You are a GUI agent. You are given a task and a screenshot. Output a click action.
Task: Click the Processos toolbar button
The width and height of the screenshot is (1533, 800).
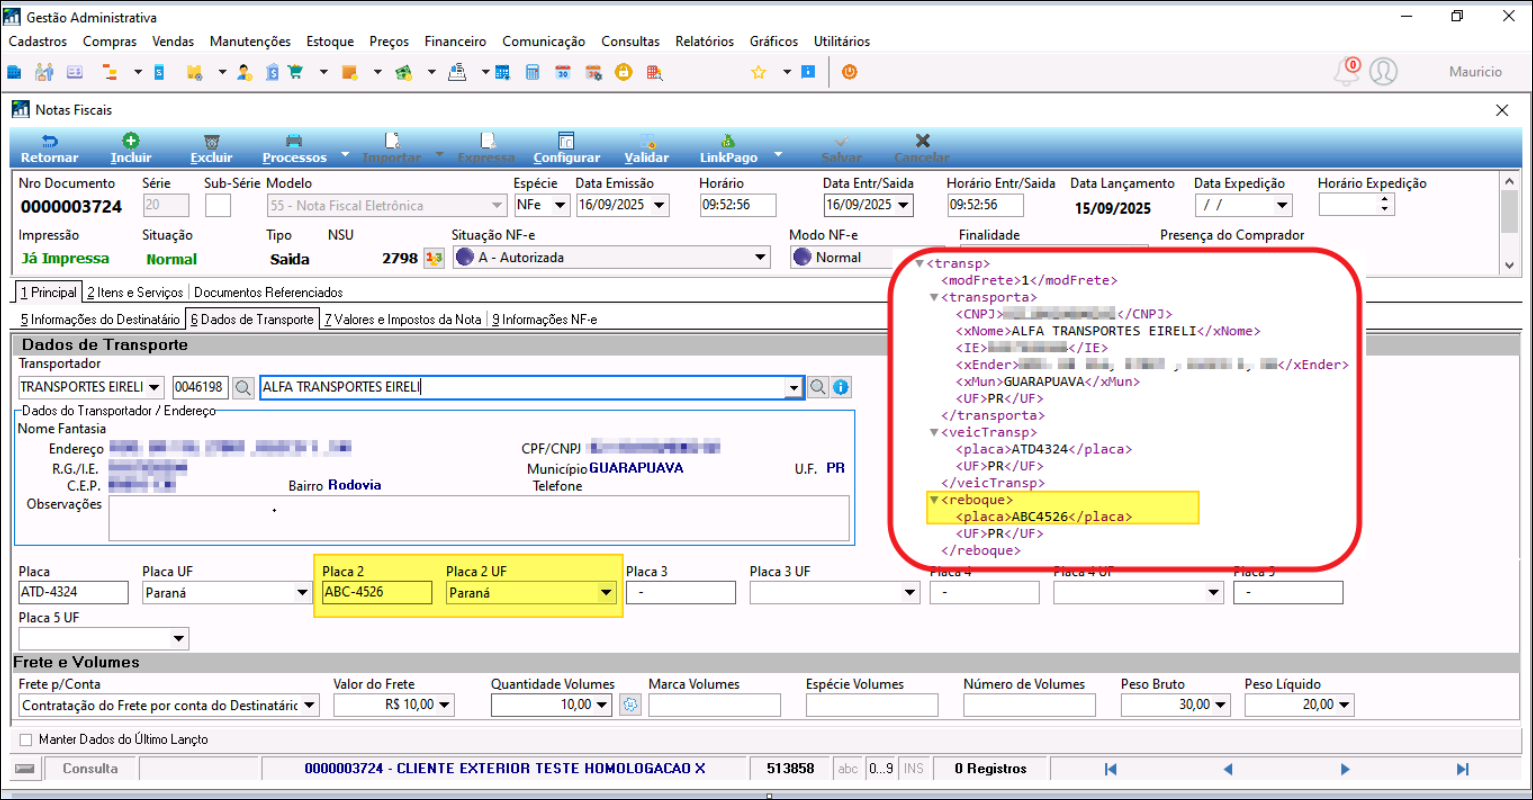(x=294, y=148)
